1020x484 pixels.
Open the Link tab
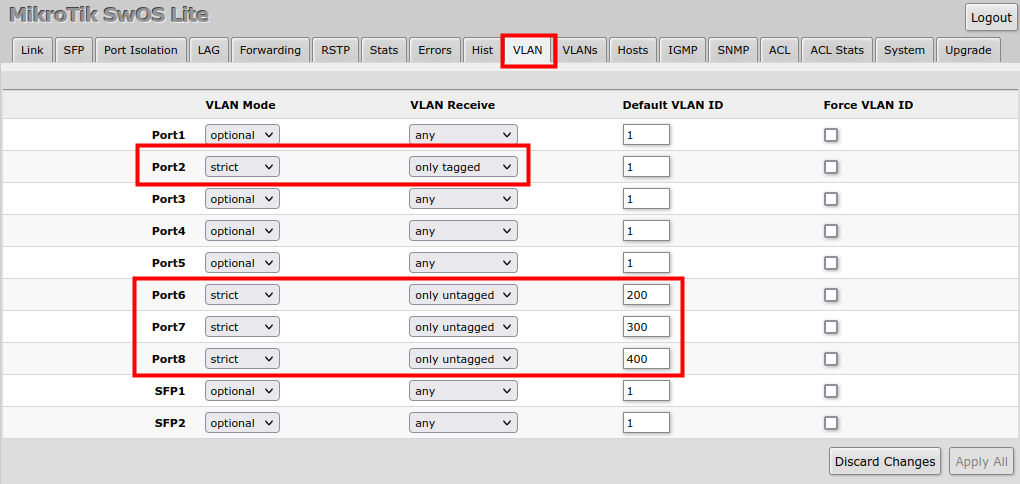(32, 50)
